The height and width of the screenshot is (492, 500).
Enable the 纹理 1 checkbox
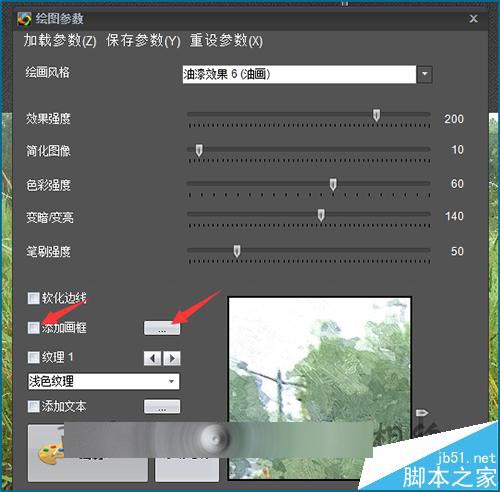pyautogui.click(x=33, y=358)
